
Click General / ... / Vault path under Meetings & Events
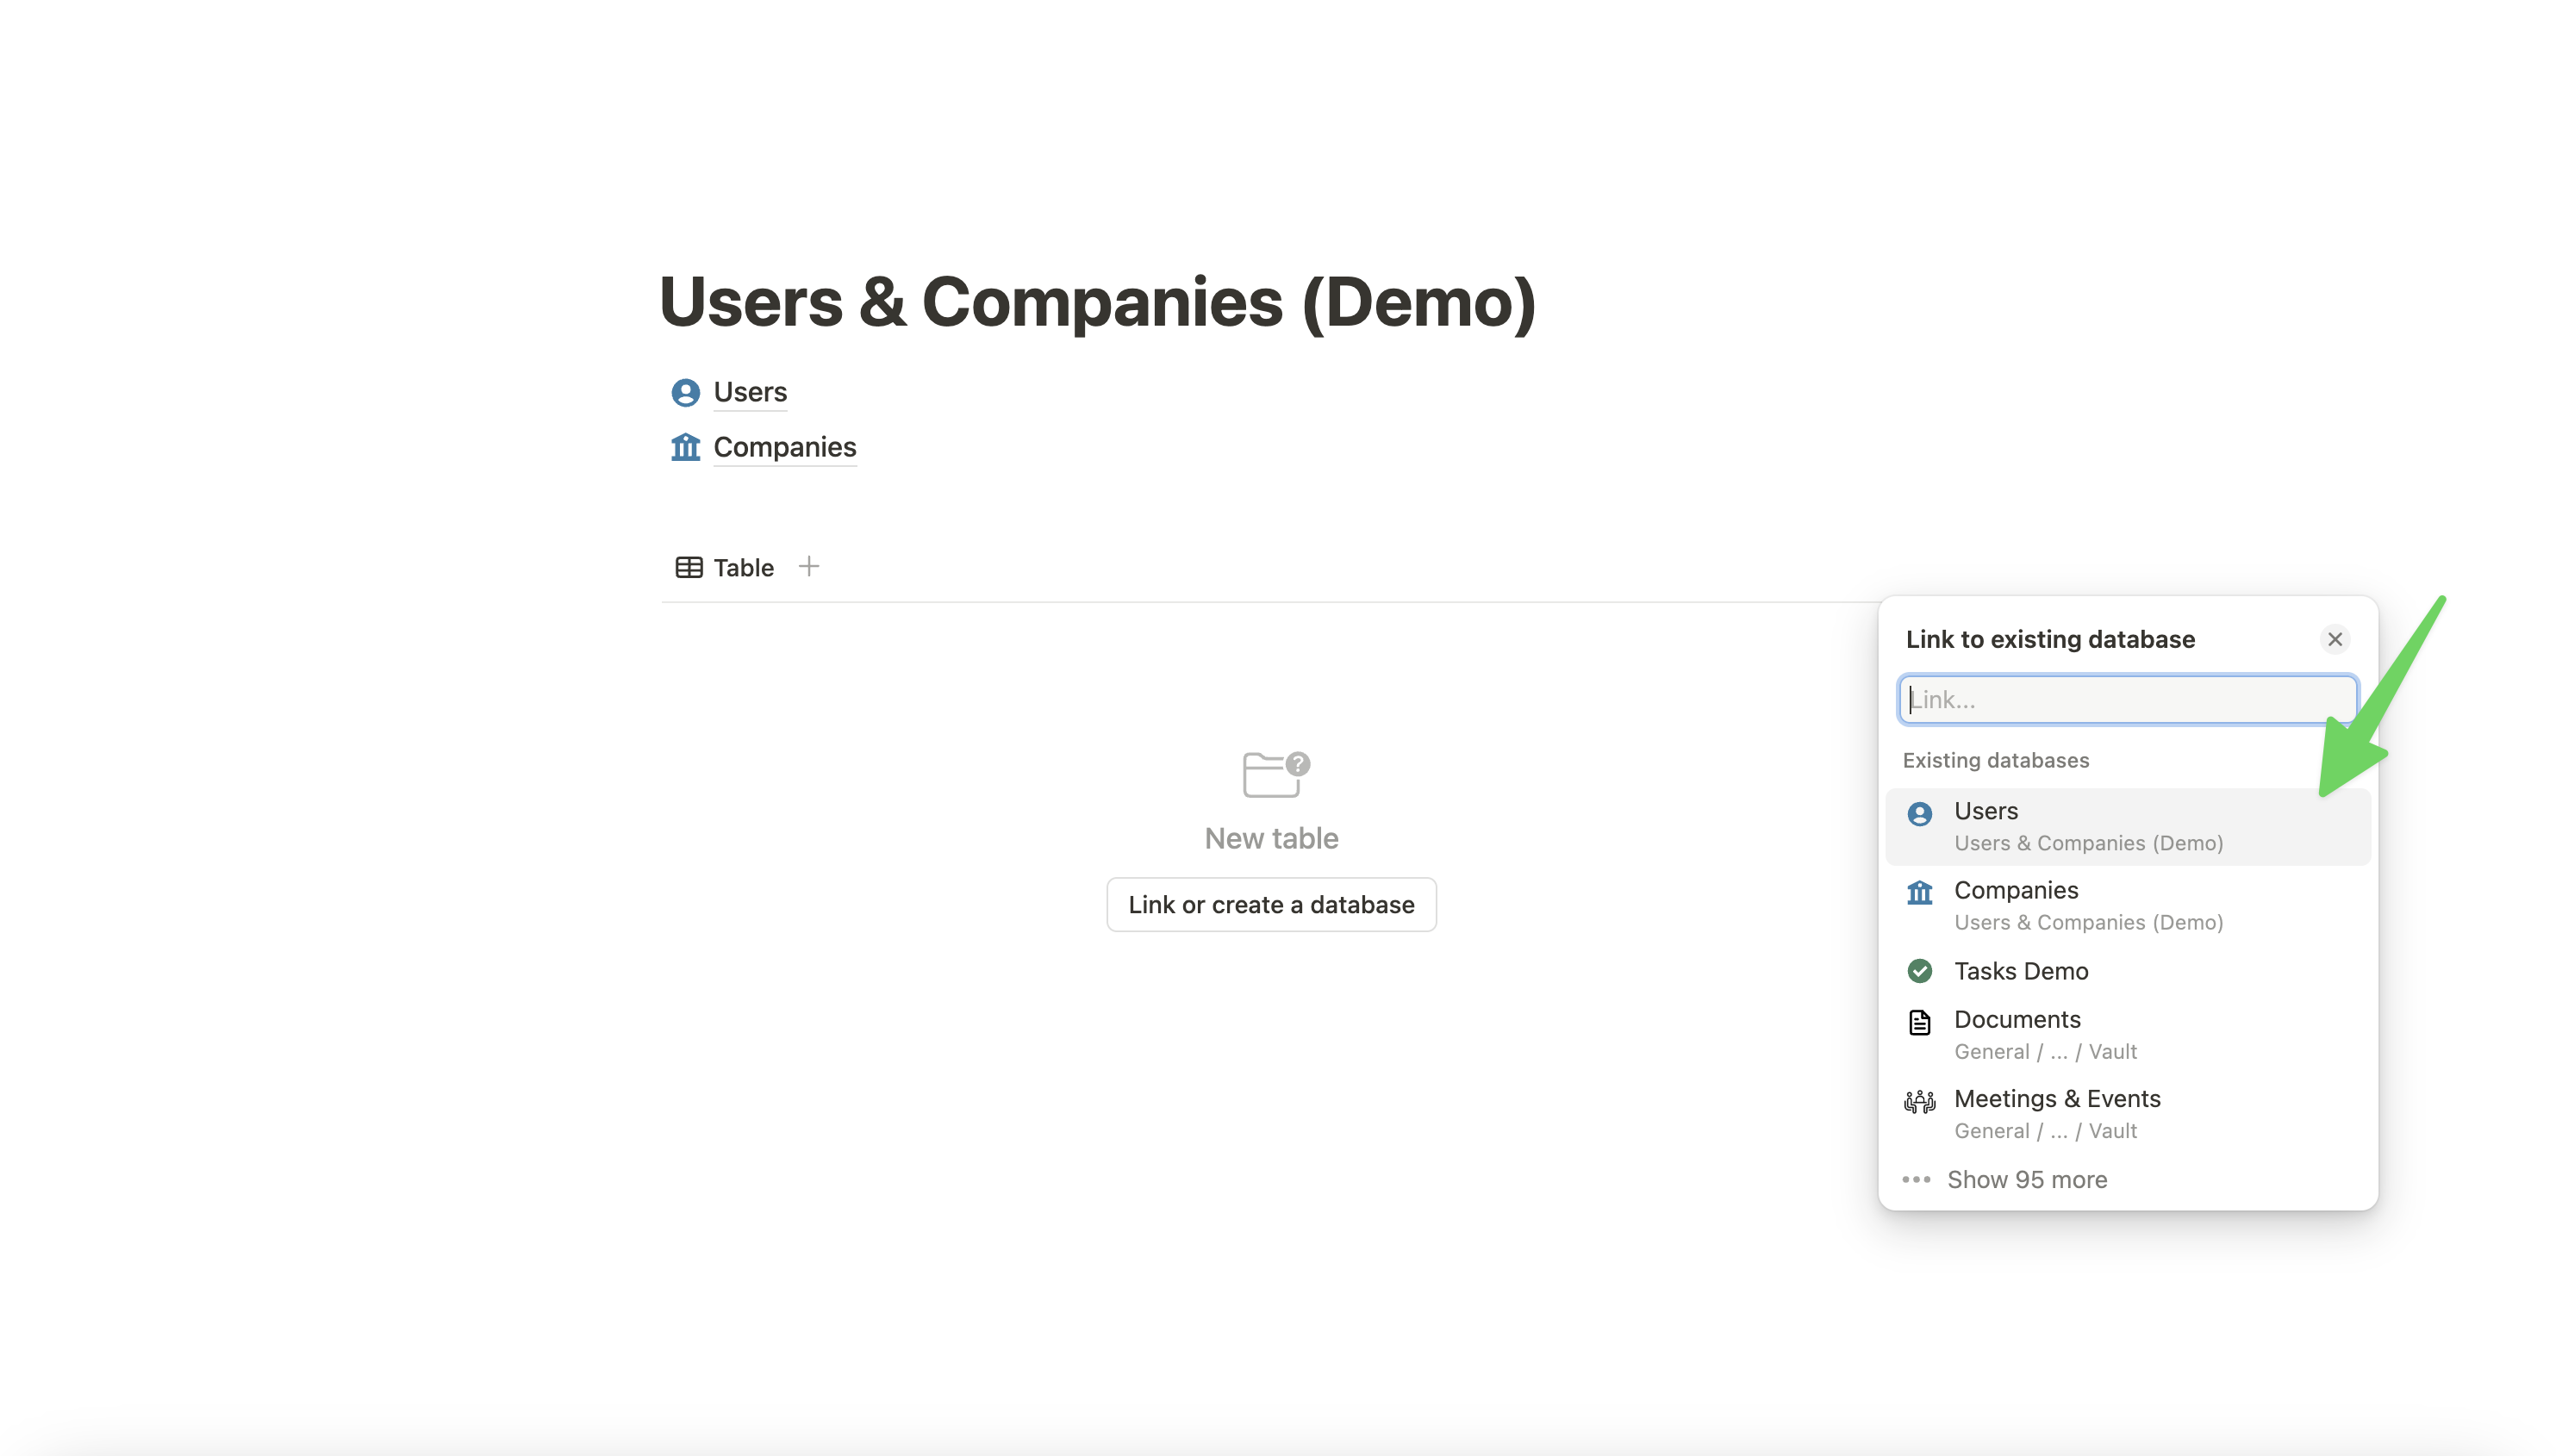coord(2045,1131)
